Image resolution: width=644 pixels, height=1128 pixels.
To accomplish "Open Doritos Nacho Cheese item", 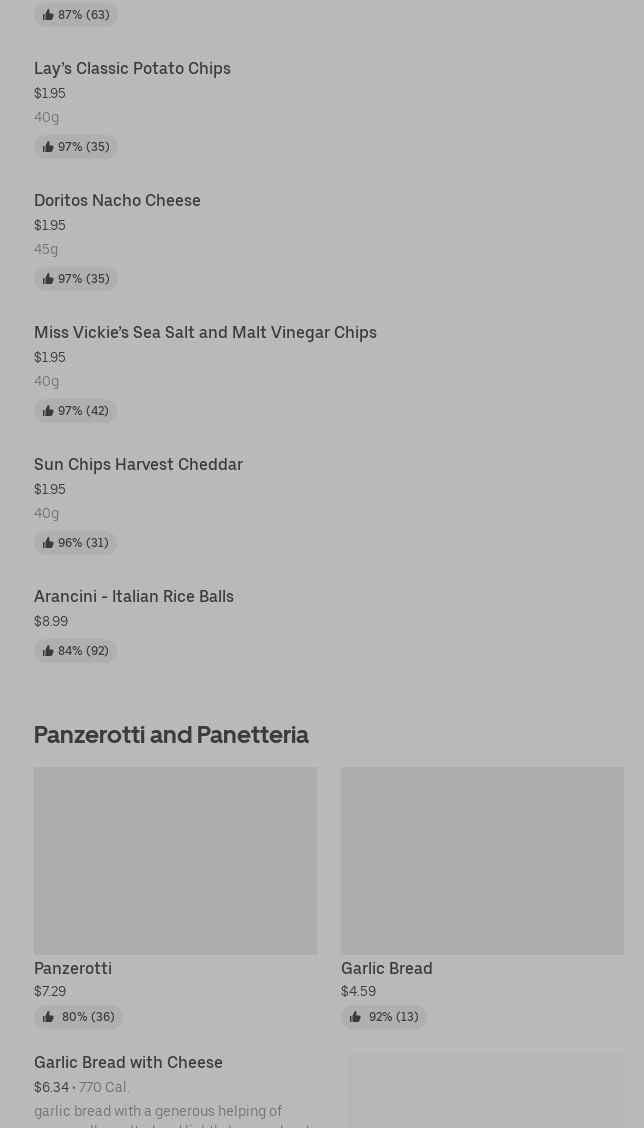I will [117, 200].
